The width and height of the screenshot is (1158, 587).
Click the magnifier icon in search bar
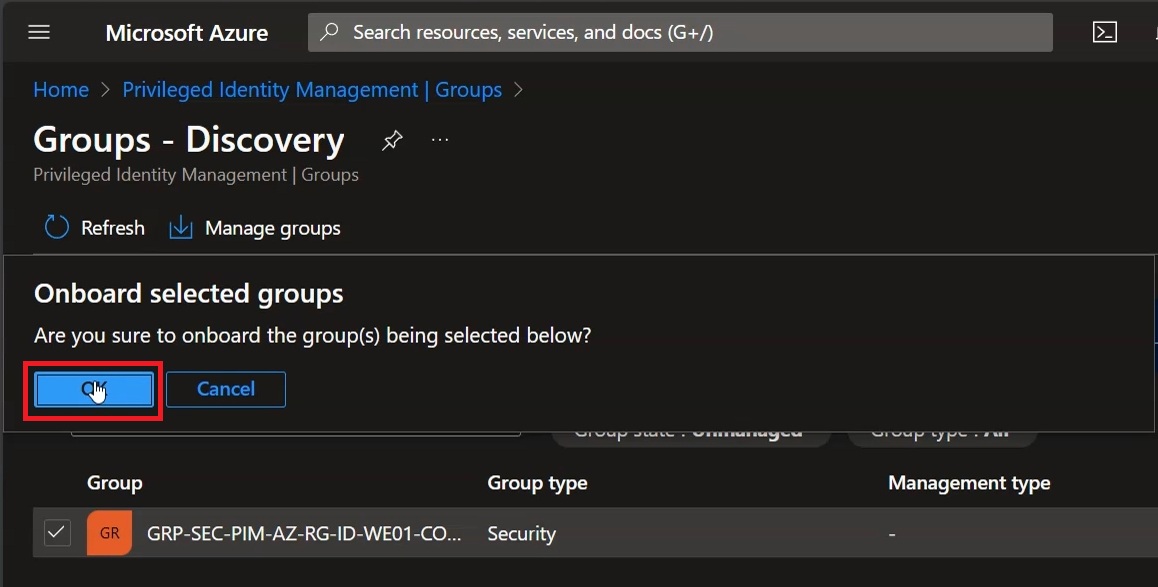point(329,32)
